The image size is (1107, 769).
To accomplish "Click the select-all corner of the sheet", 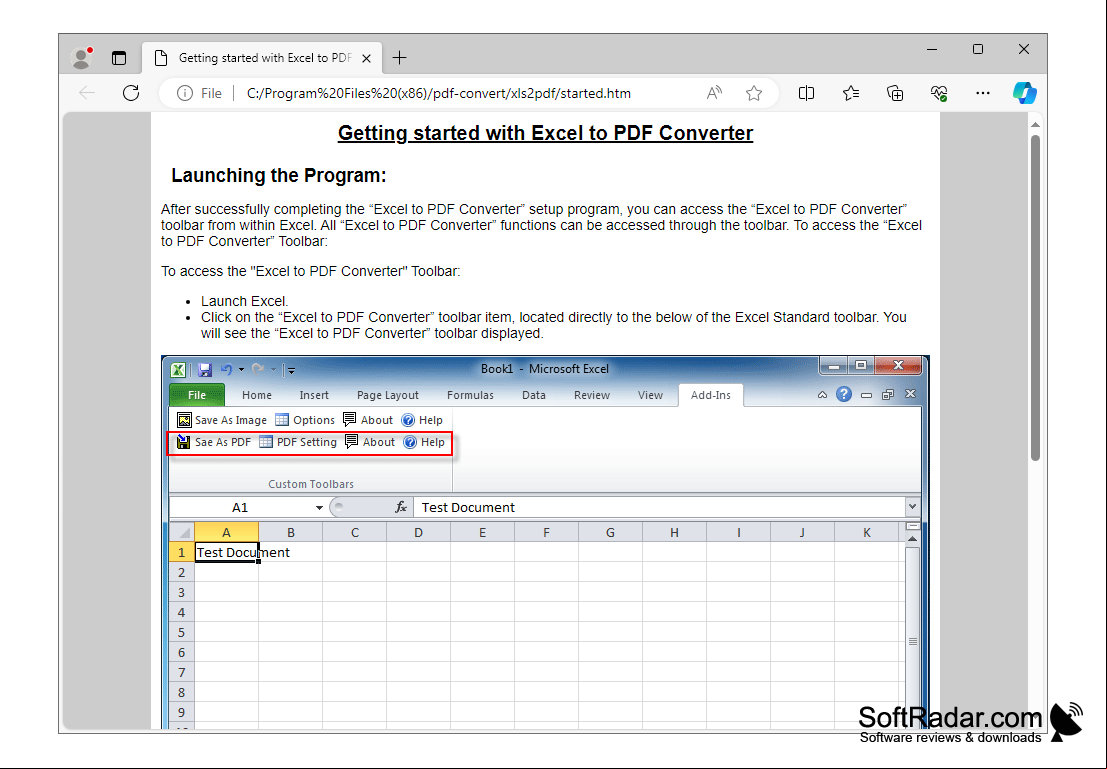I will 182,532.
